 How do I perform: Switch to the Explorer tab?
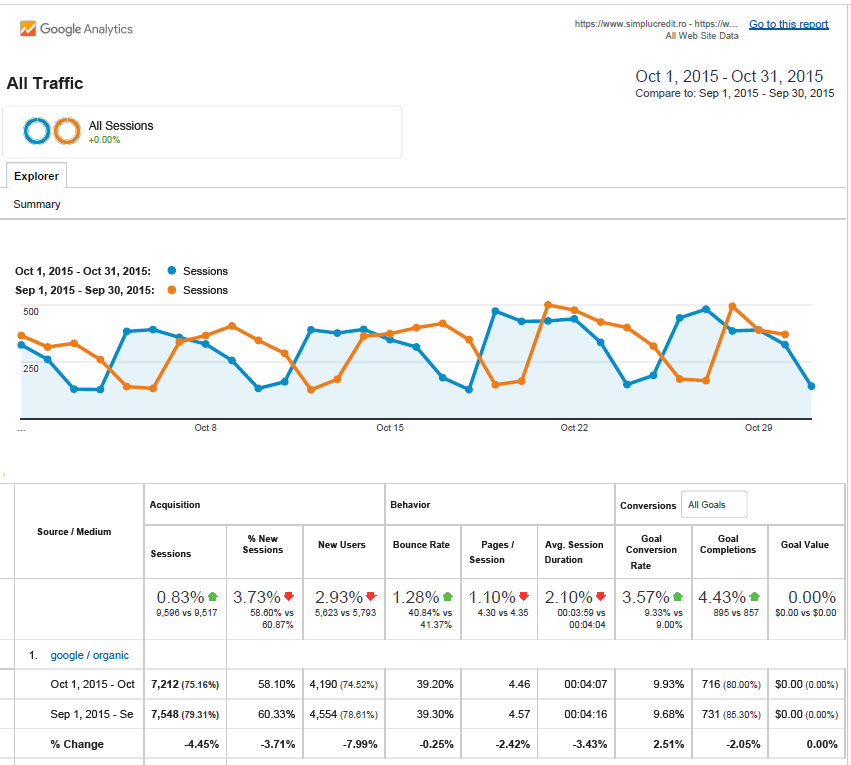pyautogui.click(x=36, y=175)
